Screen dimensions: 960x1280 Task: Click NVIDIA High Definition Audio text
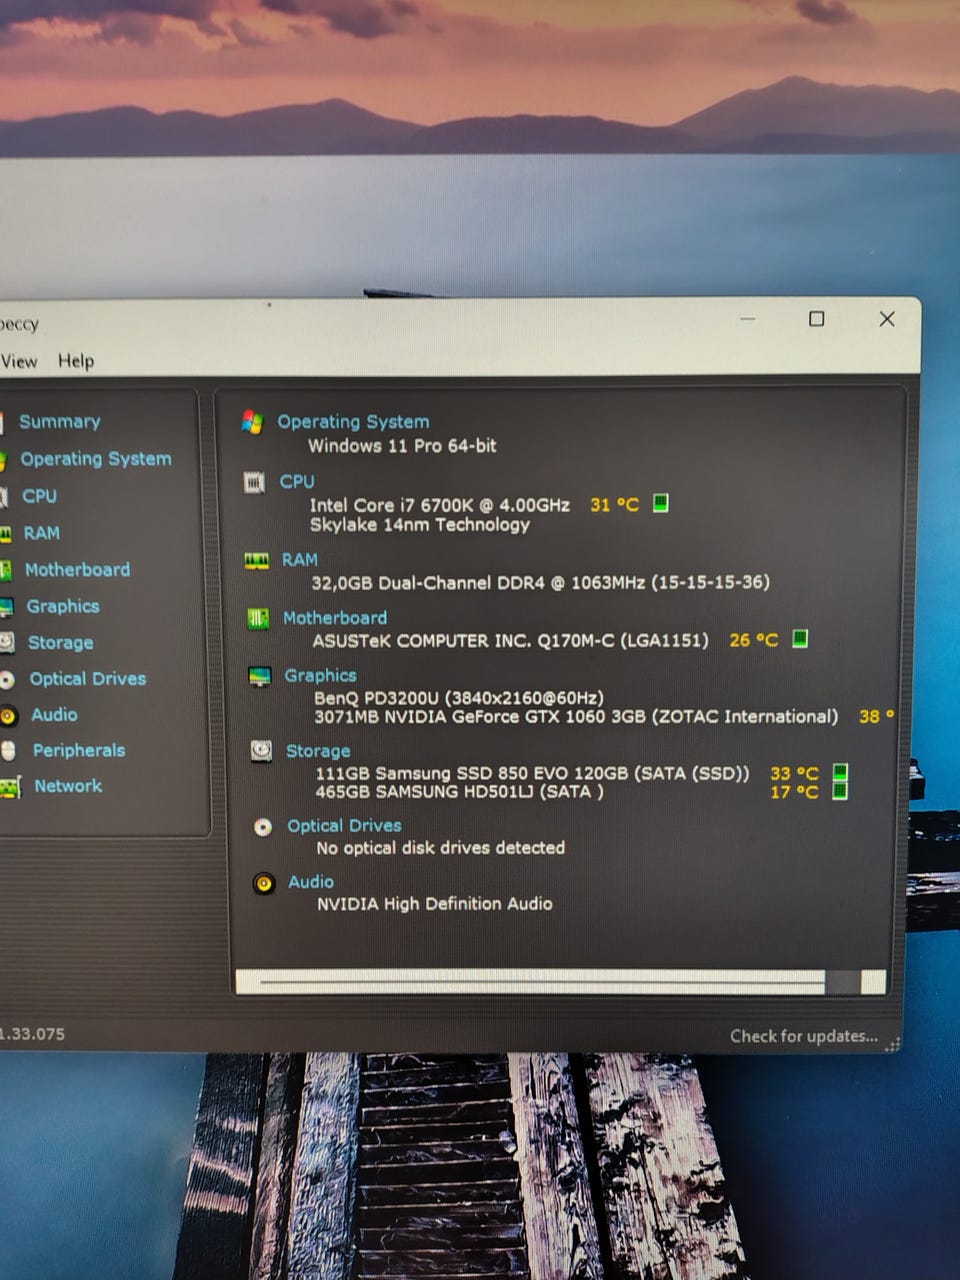point(435,904)
